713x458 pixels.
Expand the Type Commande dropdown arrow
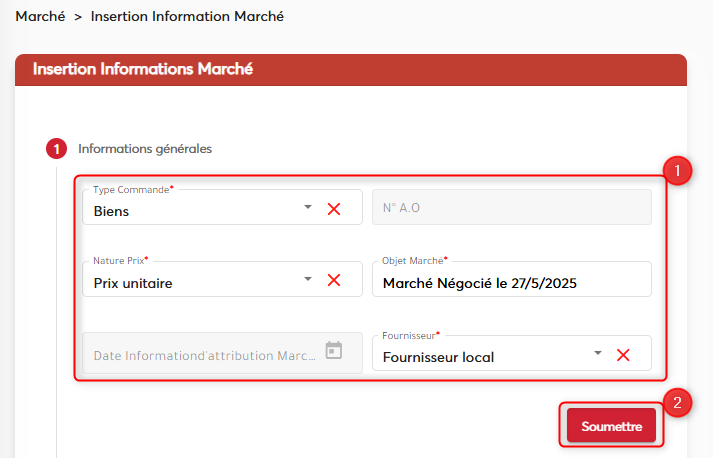(308, 209)
